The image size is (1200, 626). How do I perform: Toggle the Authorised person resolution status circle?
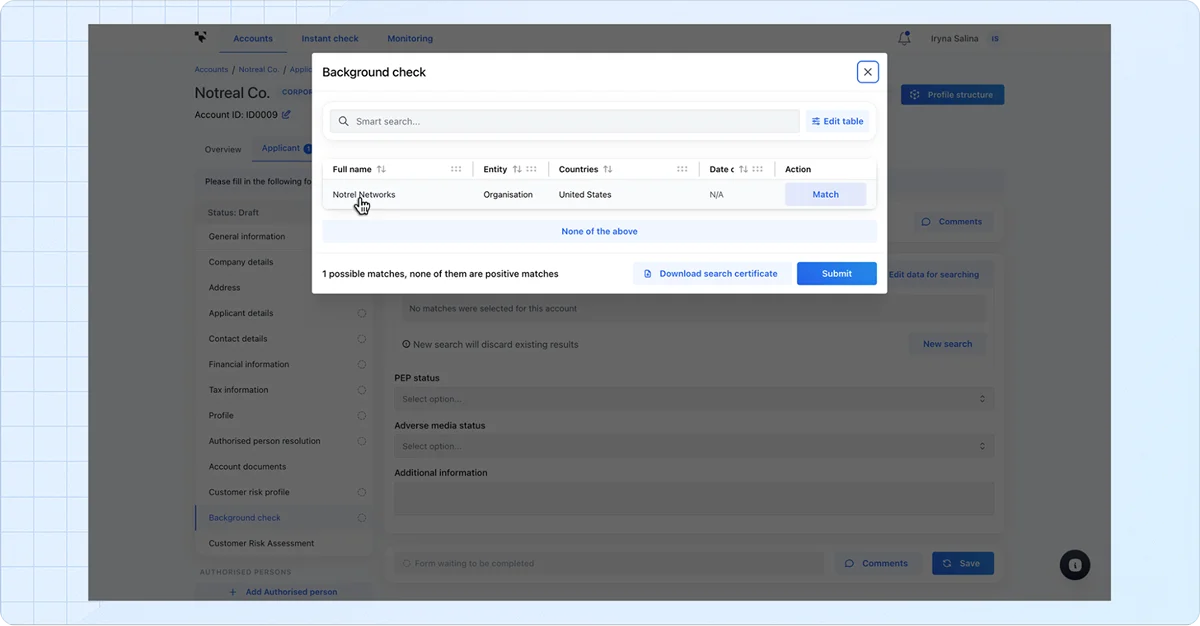tap(362, 441)
